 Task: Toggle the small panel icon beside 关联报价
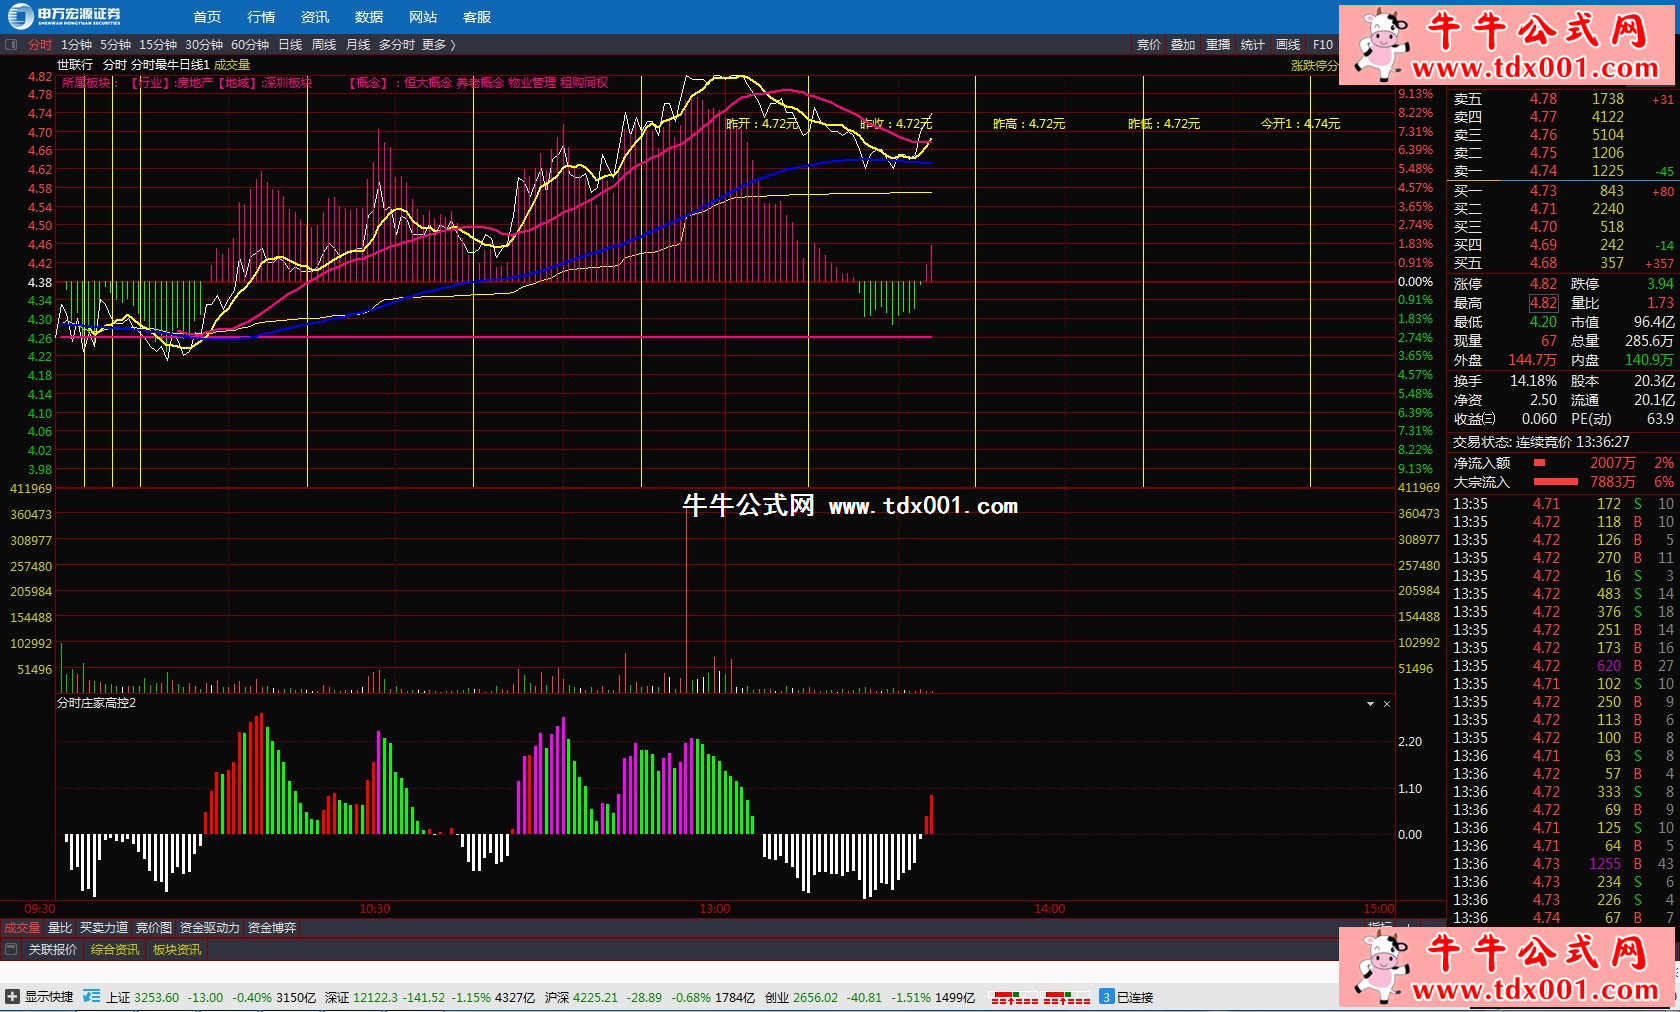tap(11, 949)
